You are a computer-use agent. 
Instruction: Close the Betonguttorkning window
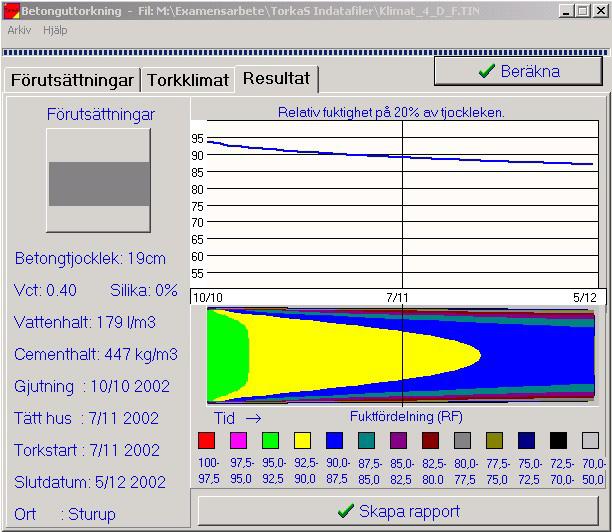pos(601,11)
